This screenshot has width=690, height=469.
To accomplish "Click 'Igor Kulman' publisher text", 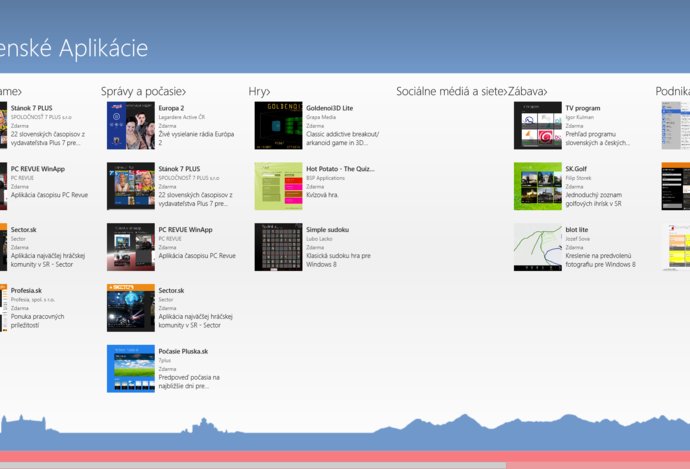I will (580, 117).
